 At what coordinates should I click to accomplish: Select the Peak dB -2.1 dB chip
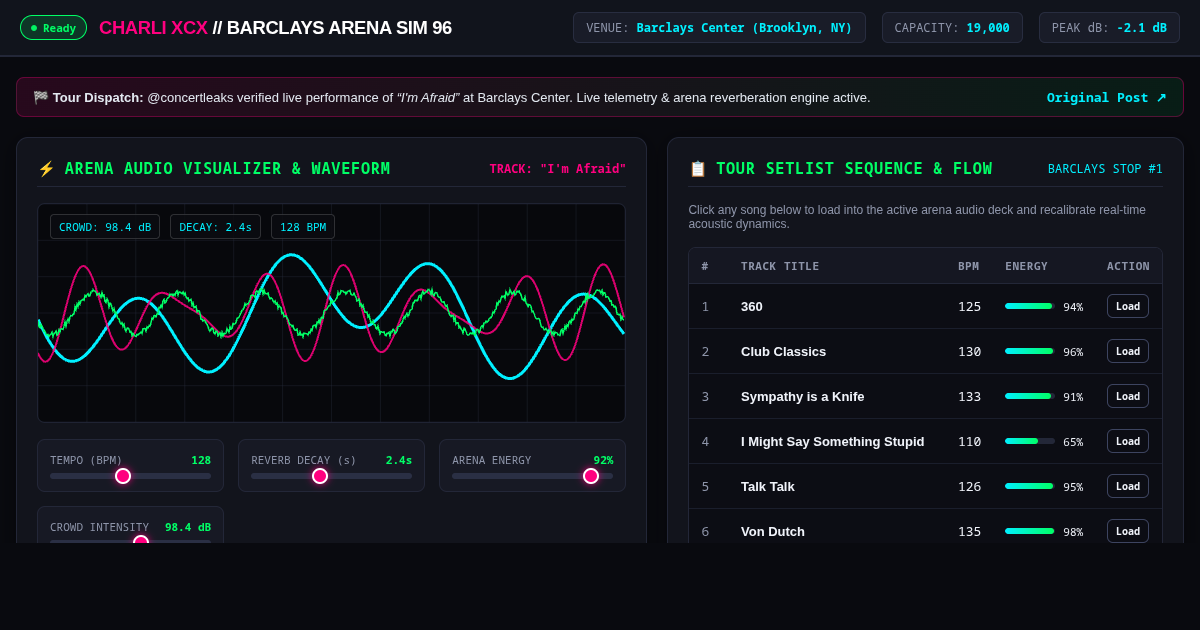click(1109, 28)
